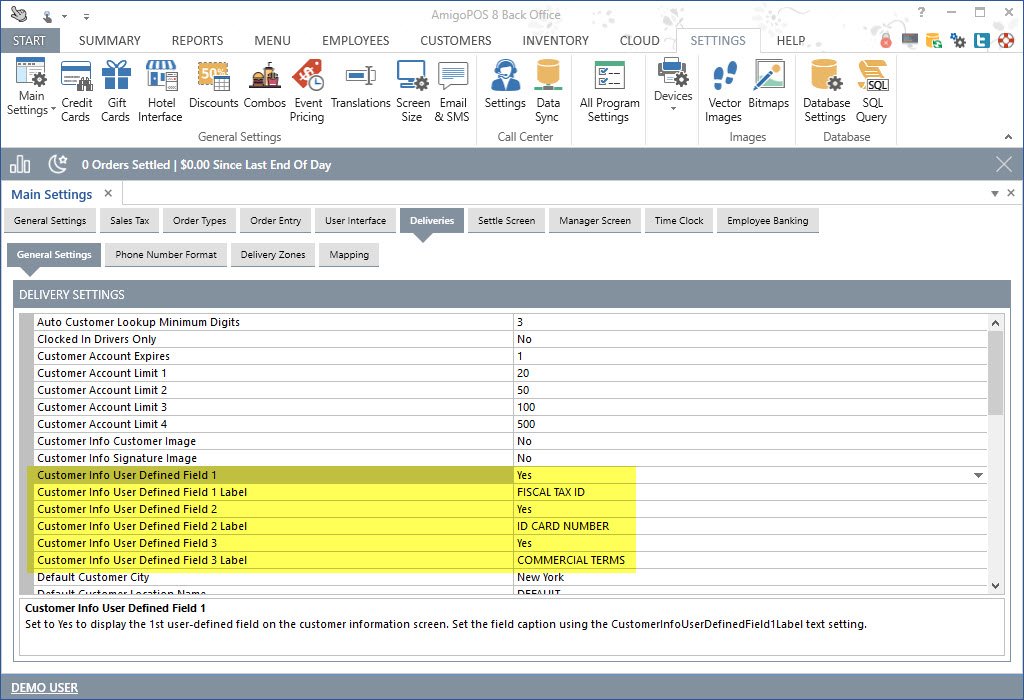1024x700 pixels.
Task: Click the FISCAL TAX ID label value field
Action: pyautogui.click(x=574, y=492)
